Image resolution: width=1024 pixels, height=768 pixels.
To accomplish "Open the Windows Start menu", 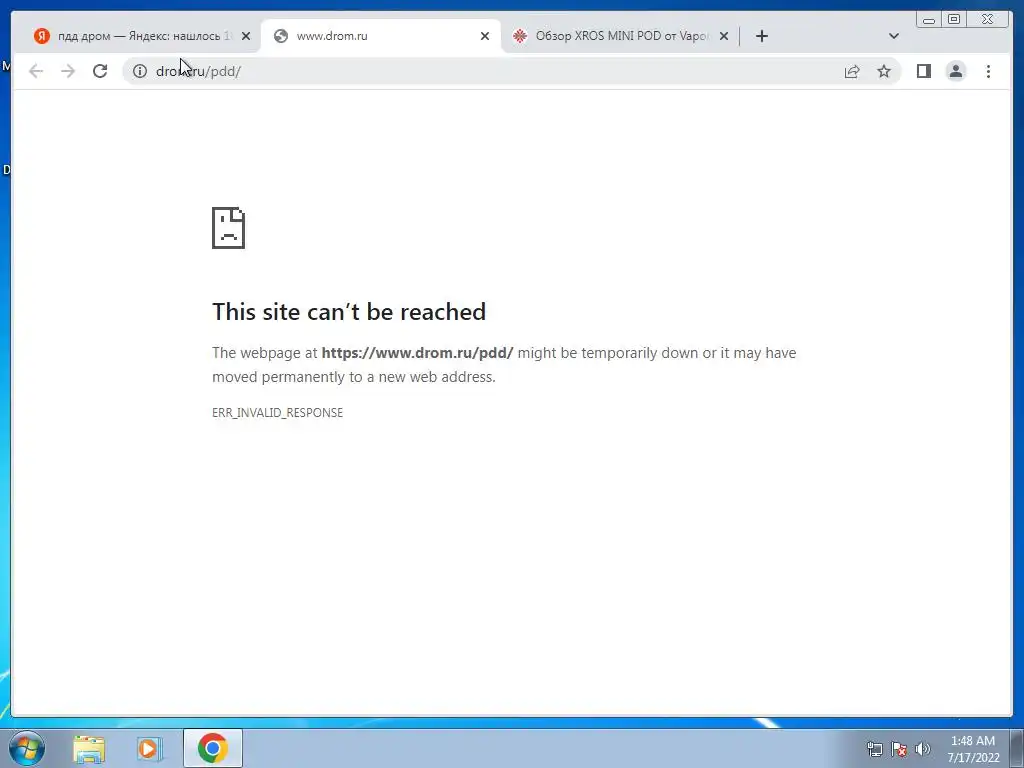I will click(x=27, y=748).
